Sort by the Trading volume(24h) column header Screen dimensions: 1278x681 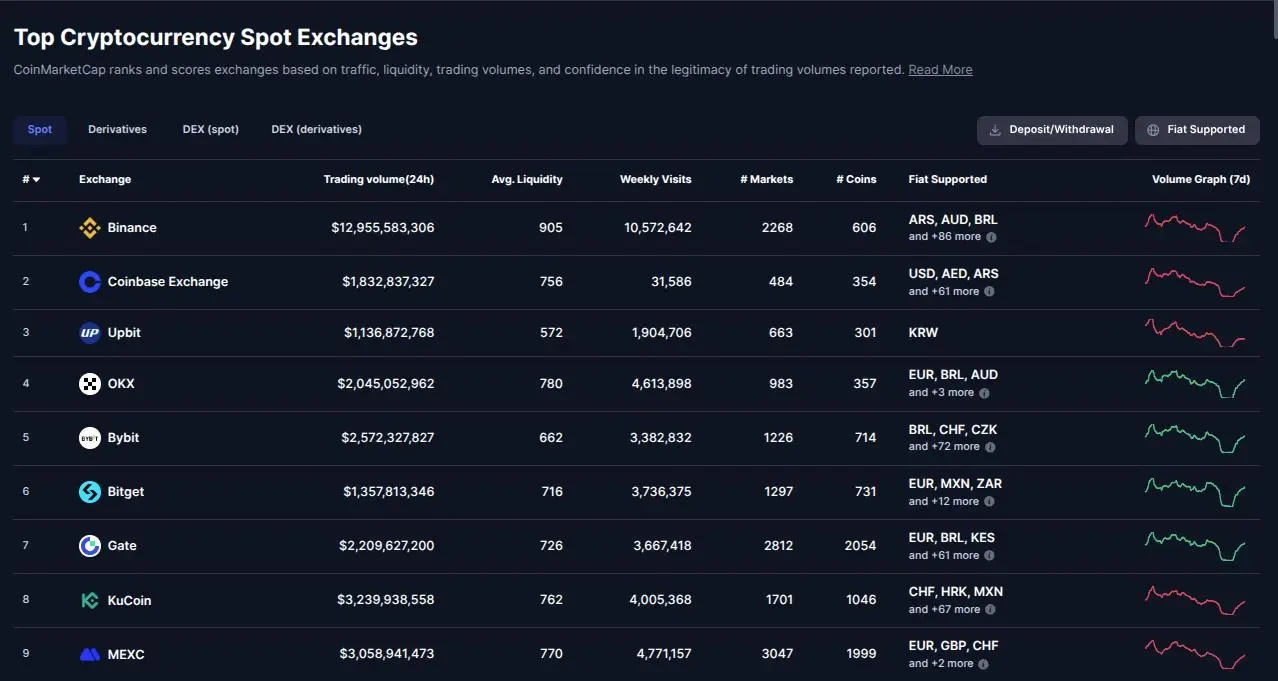[x=379, y=179]
